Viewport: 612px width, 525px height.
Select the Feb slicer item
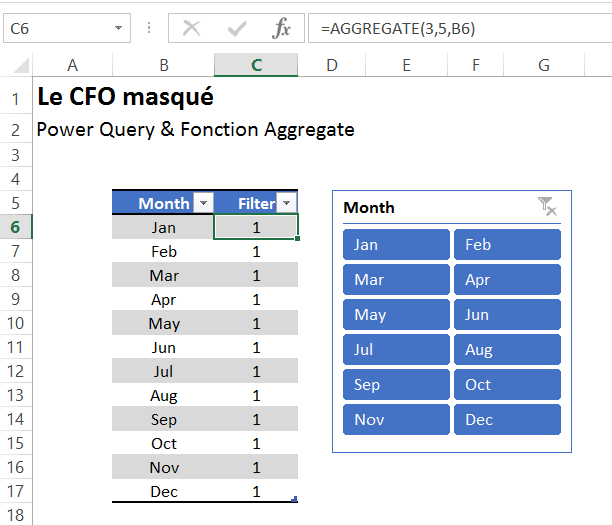507,245
